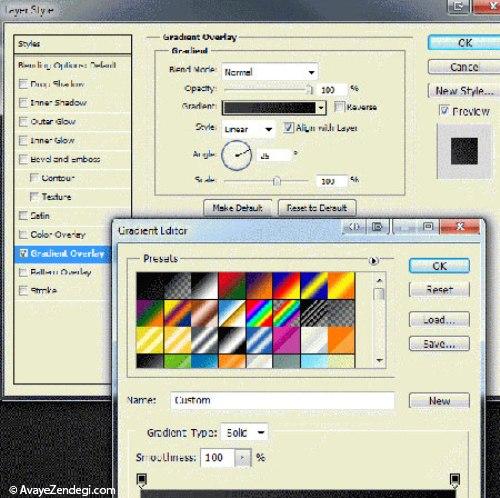
Task: Click the angle dial control
Action: [x=236, y=155]
